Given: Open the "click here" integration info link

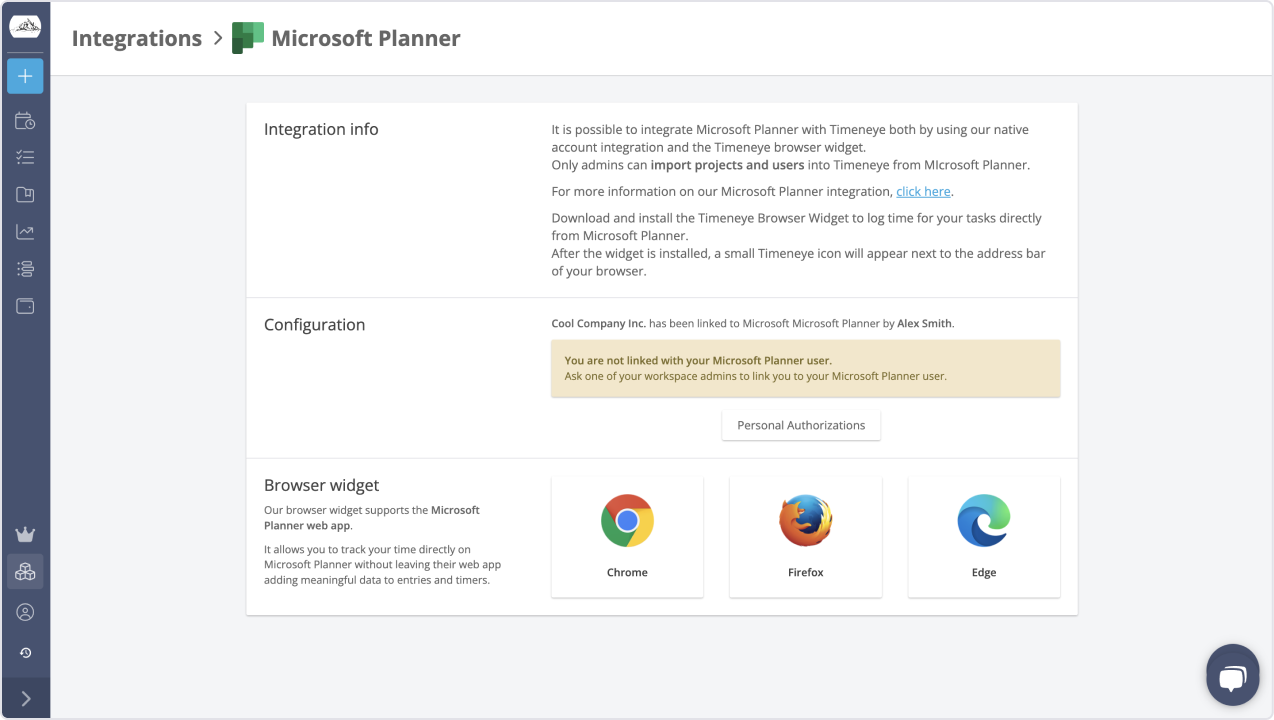Looking at the screenshot, I should (922, 191).
